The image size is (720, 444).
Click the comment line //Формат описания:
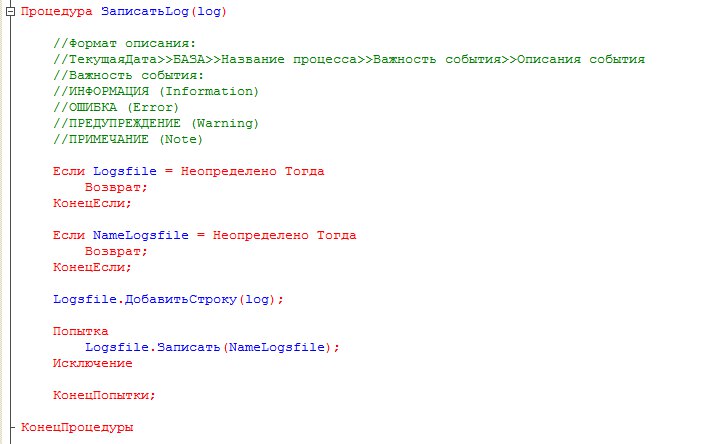(x=124, y=44)
